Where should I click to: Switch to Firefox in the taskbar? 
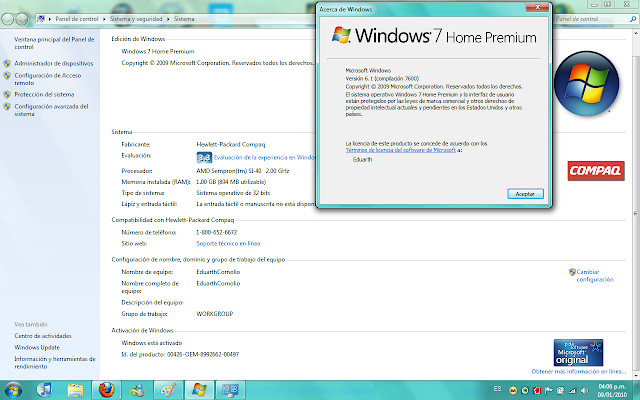(107, 390)
